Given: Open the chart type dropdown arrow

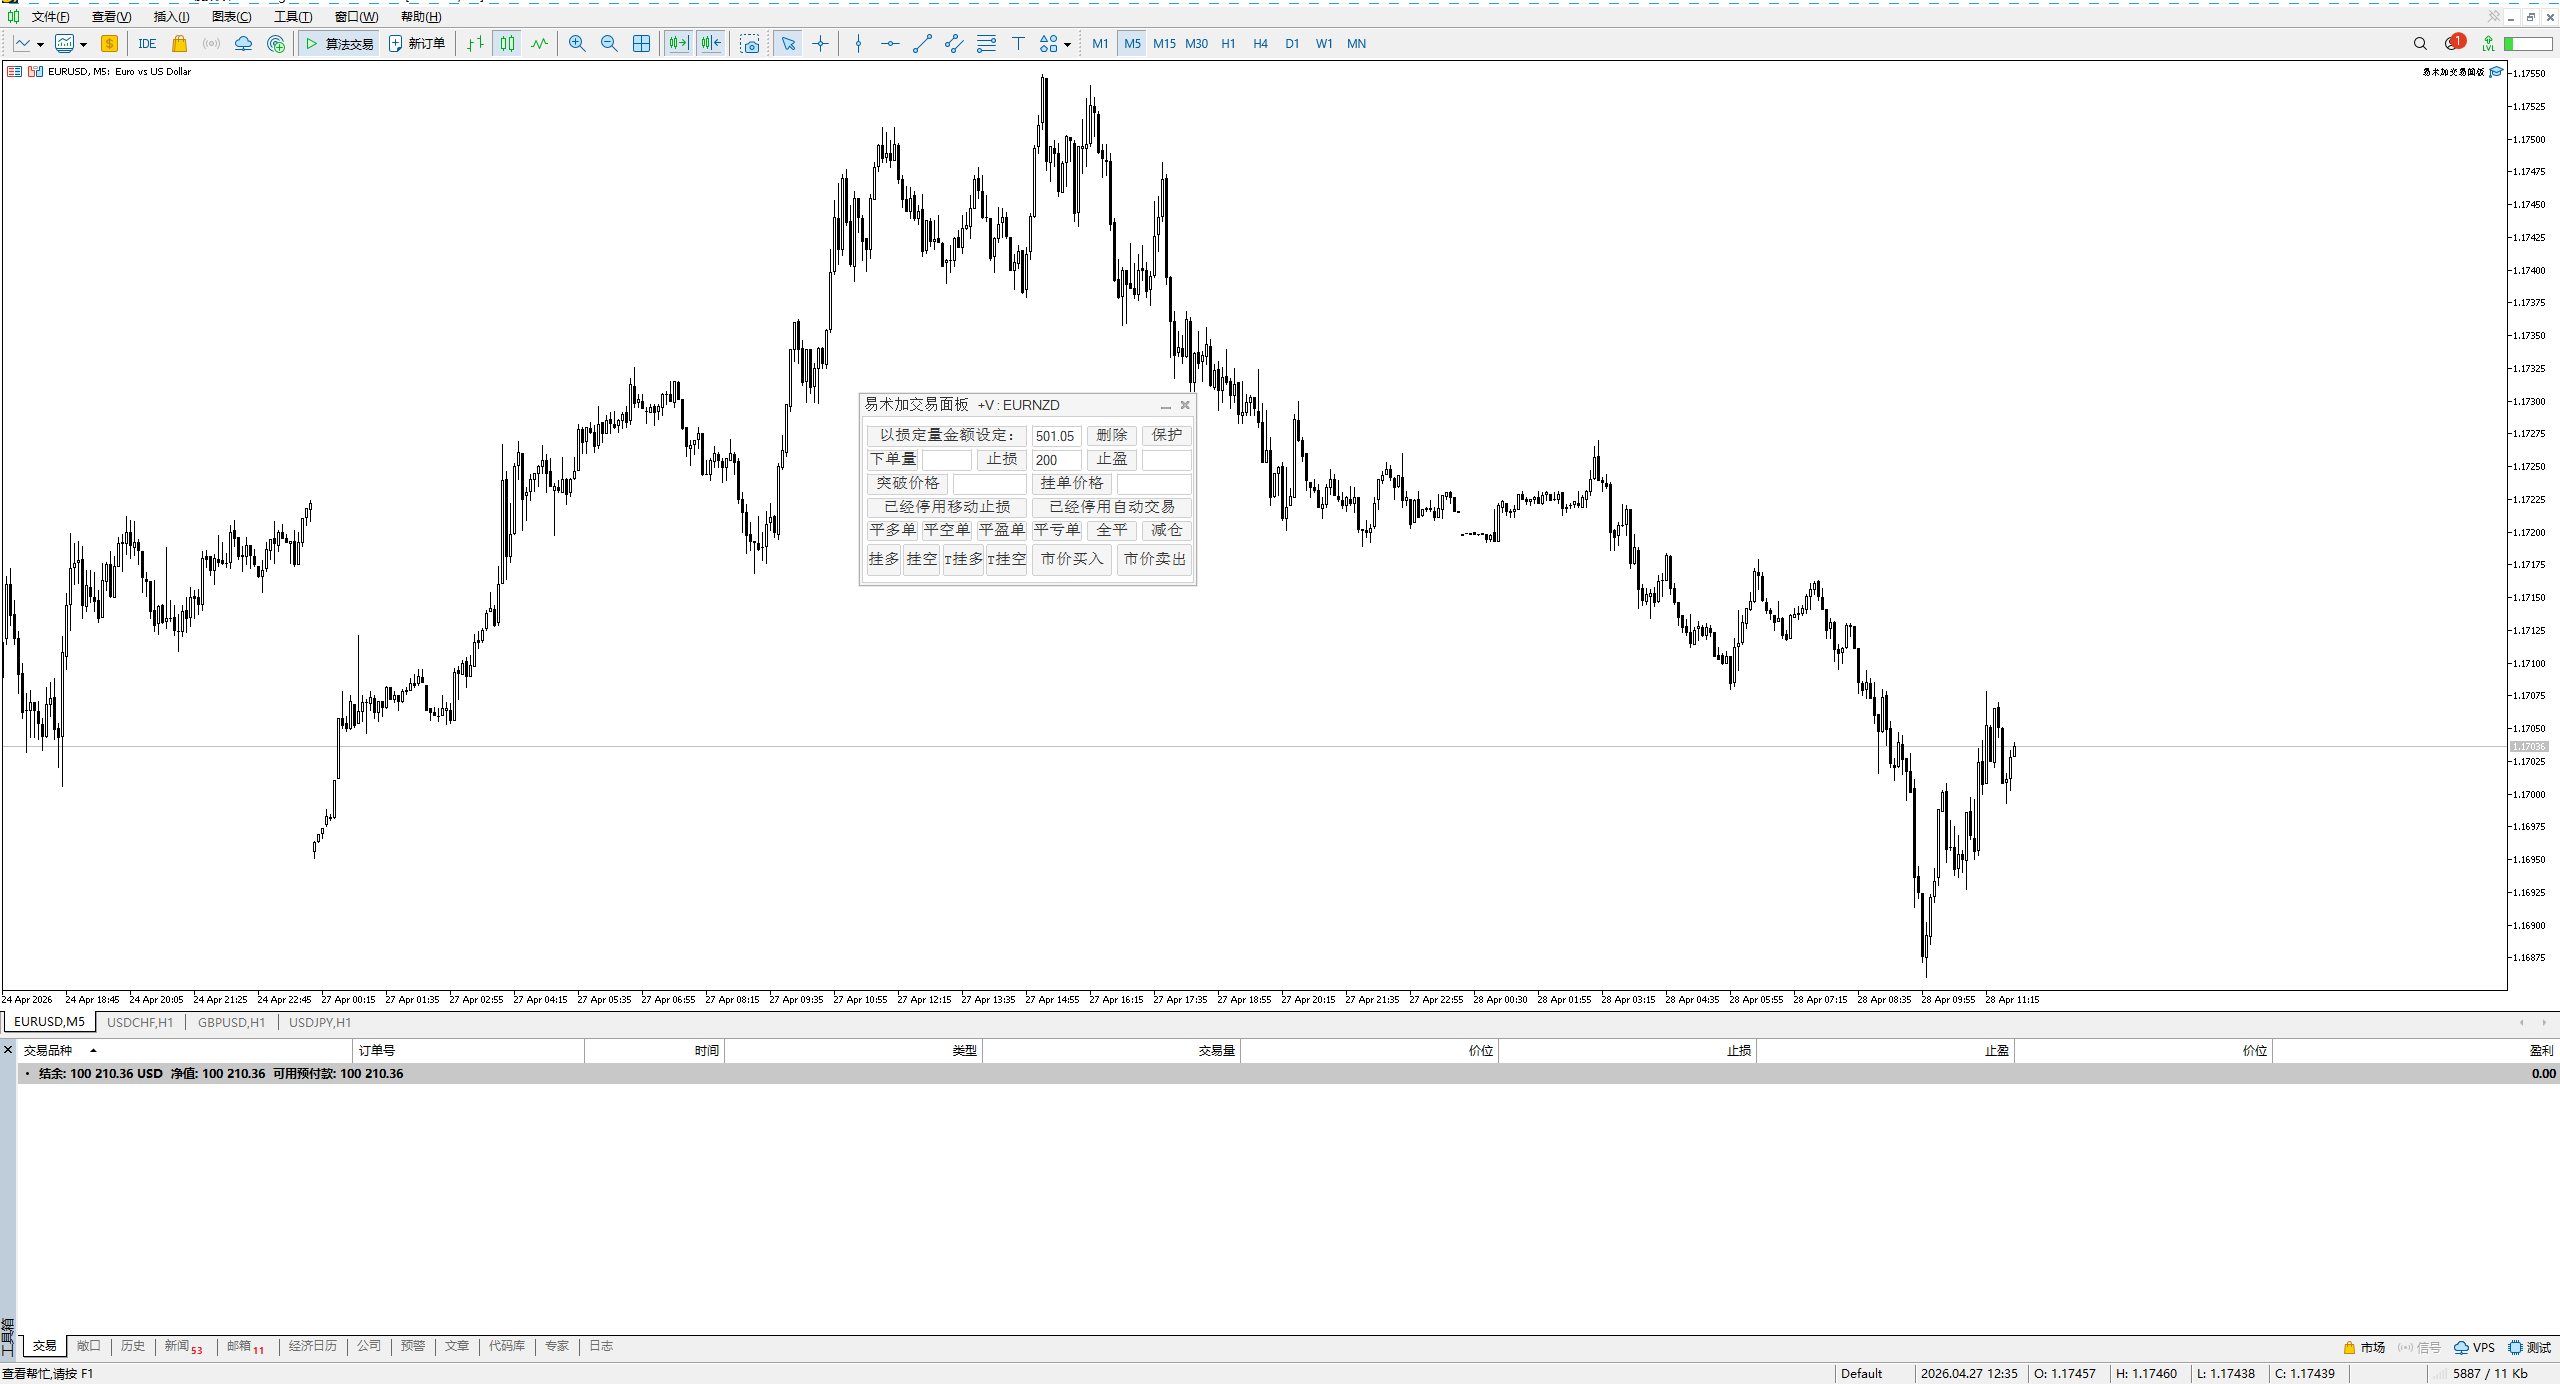Looking at the screenshot, I should tap(40, 44).
